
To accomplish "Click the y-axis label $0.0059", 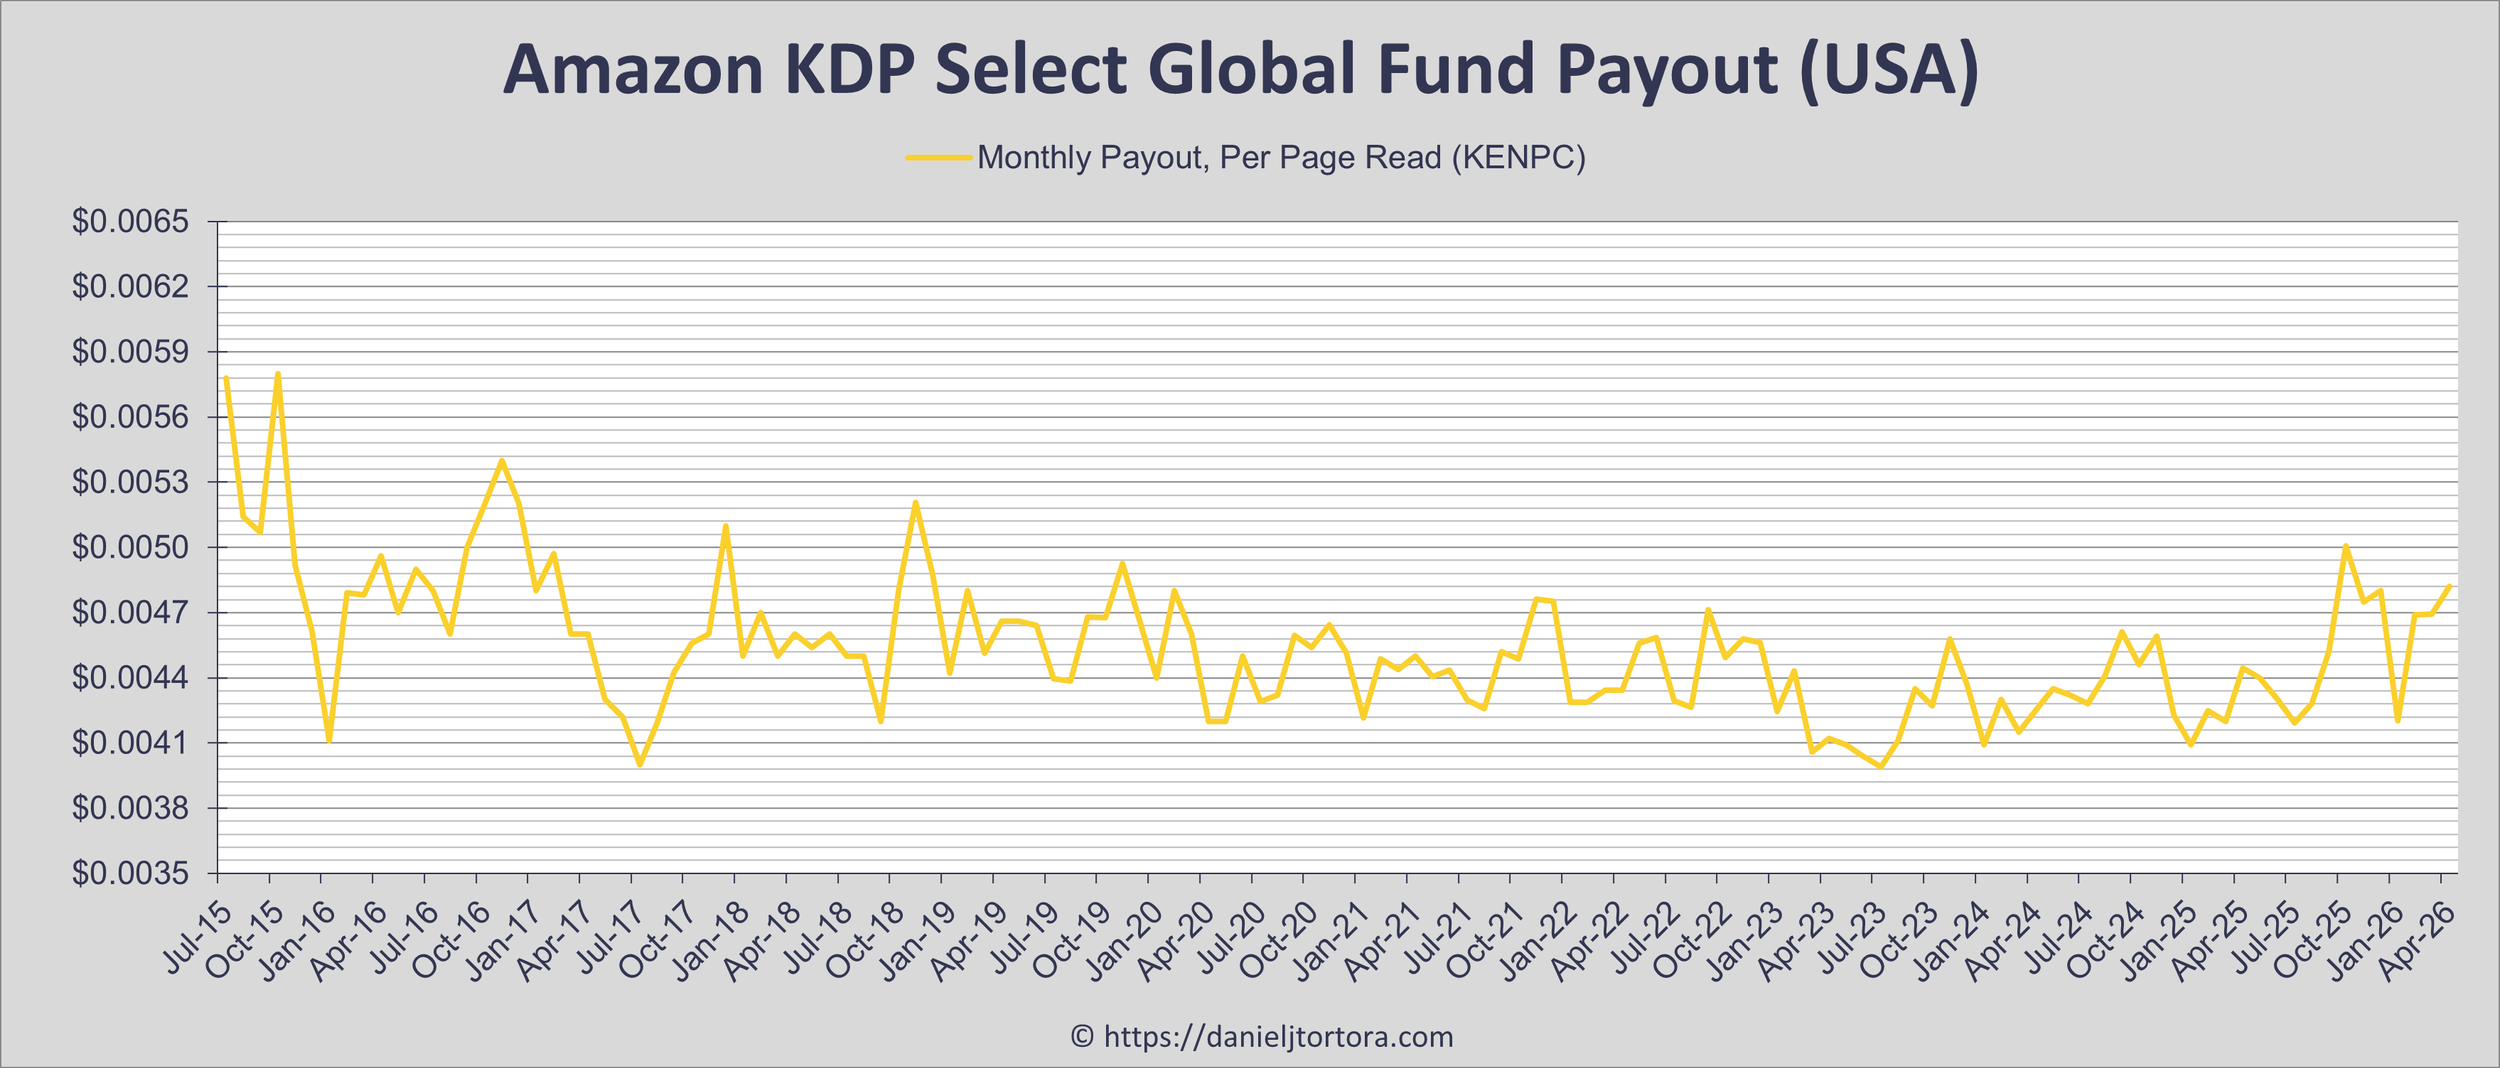I will pos(130,352).
